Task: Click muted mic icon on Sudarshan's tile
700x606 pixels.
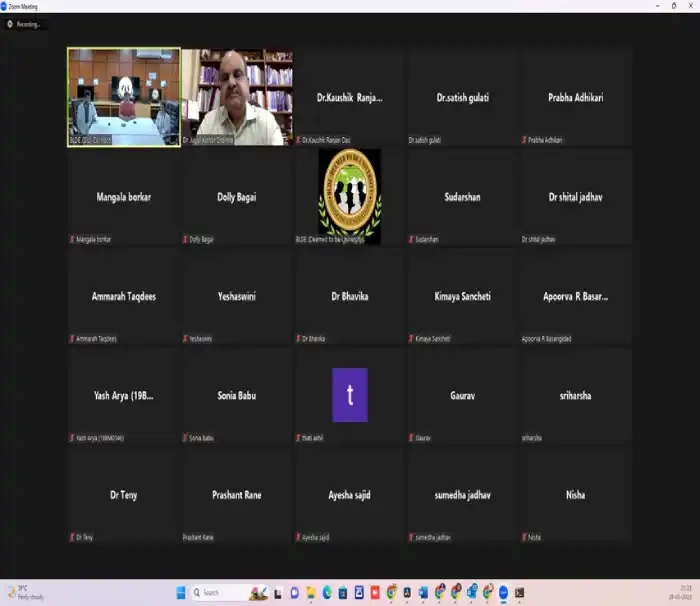Action: (x=411, y=239)
